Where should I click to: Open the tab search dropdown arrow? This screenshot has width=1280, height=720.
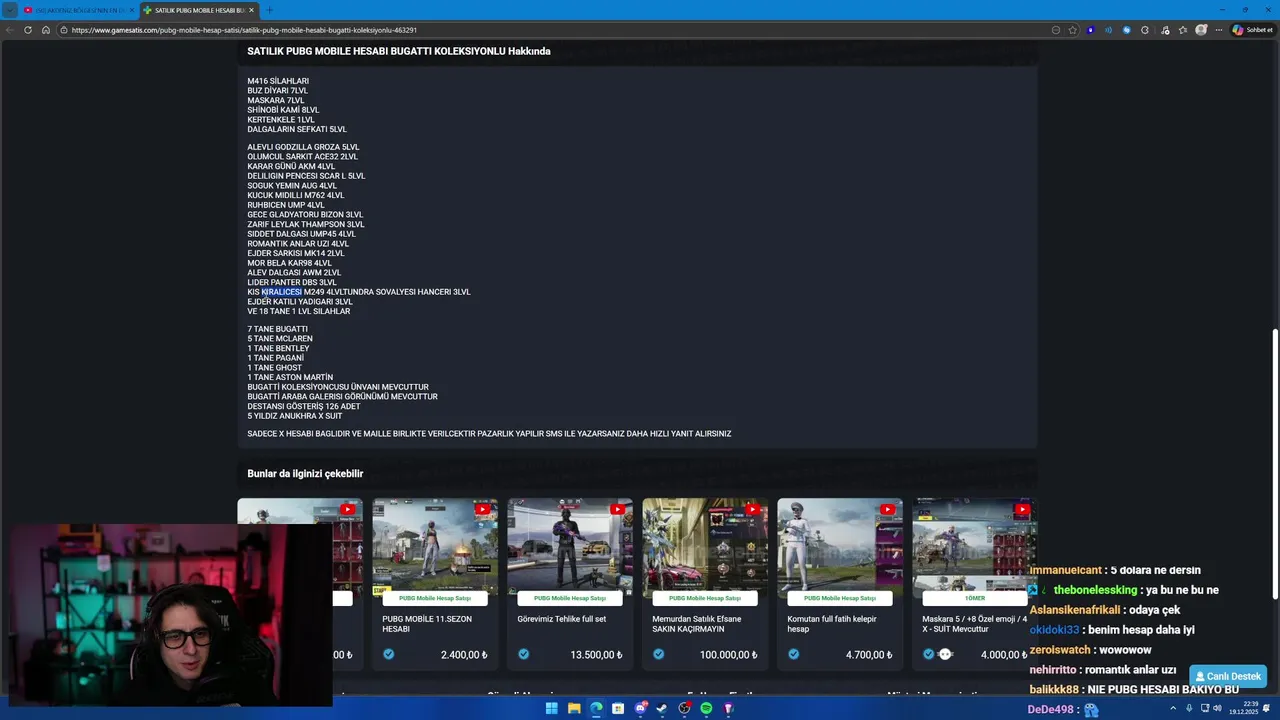click(x=10, y=10)
